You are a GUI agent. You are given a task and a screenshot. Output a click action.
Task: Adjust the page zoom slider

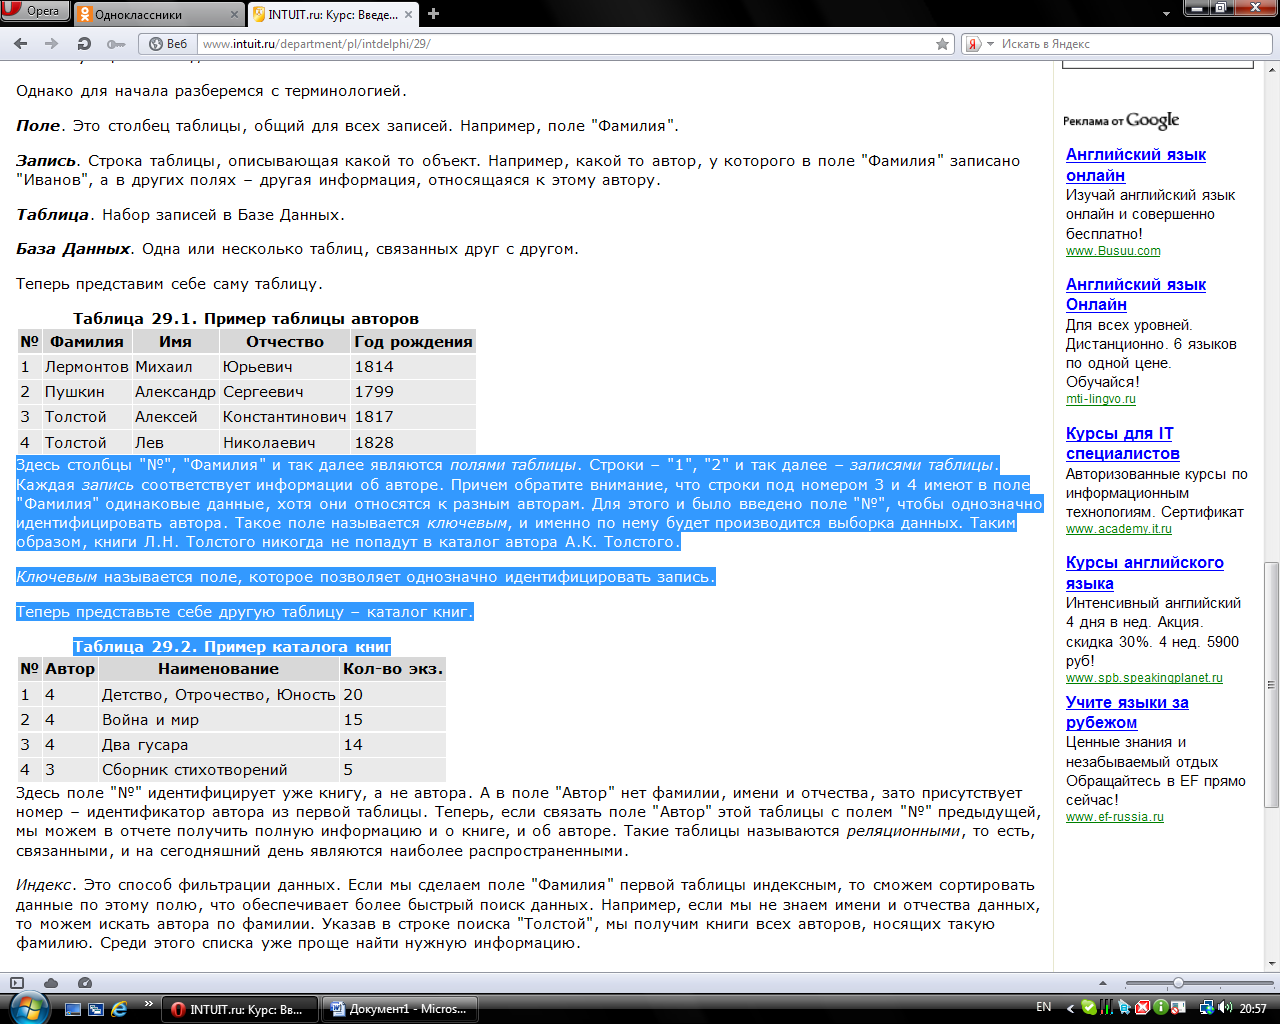pos(1177,983)
